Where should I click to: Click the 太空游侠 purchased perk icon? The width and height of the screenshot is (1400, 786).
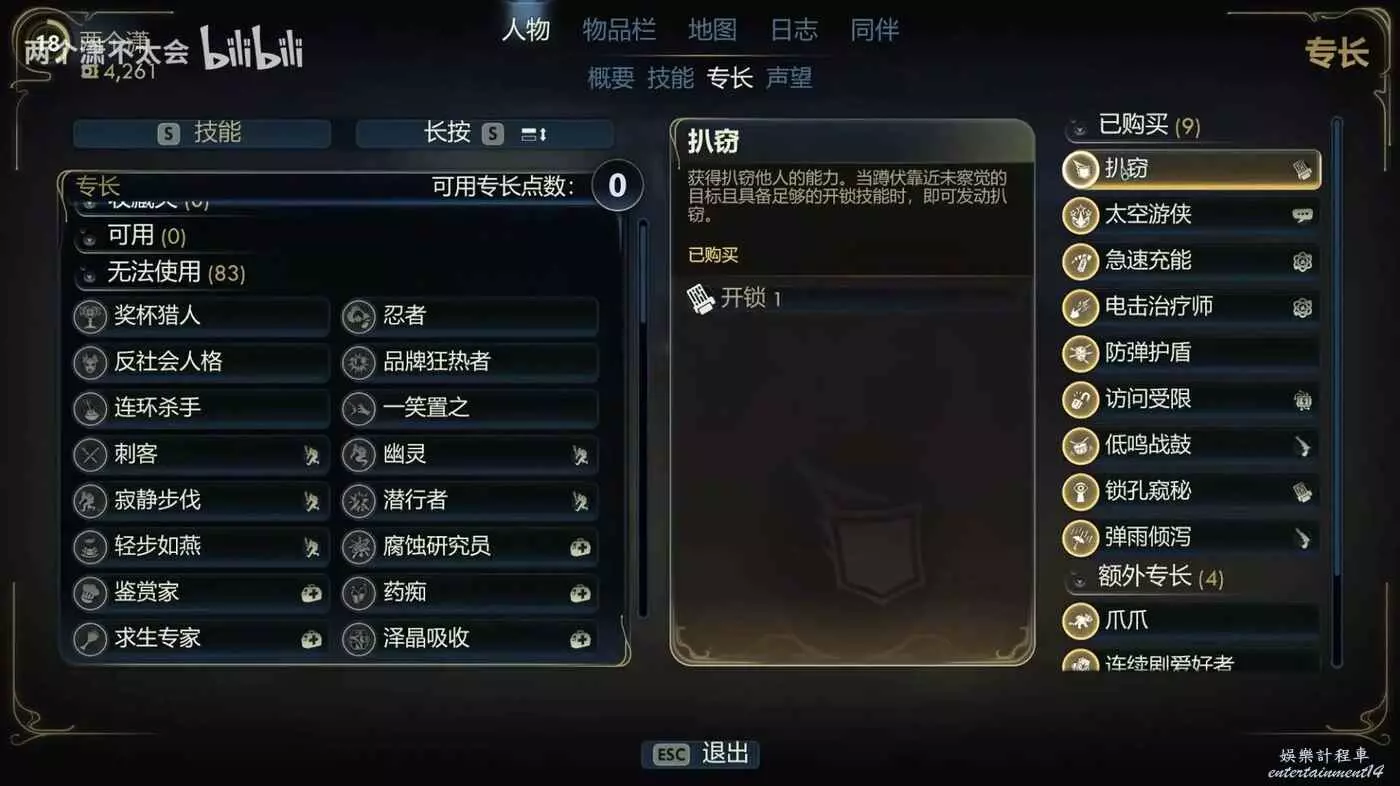(x=1080, y=214)
